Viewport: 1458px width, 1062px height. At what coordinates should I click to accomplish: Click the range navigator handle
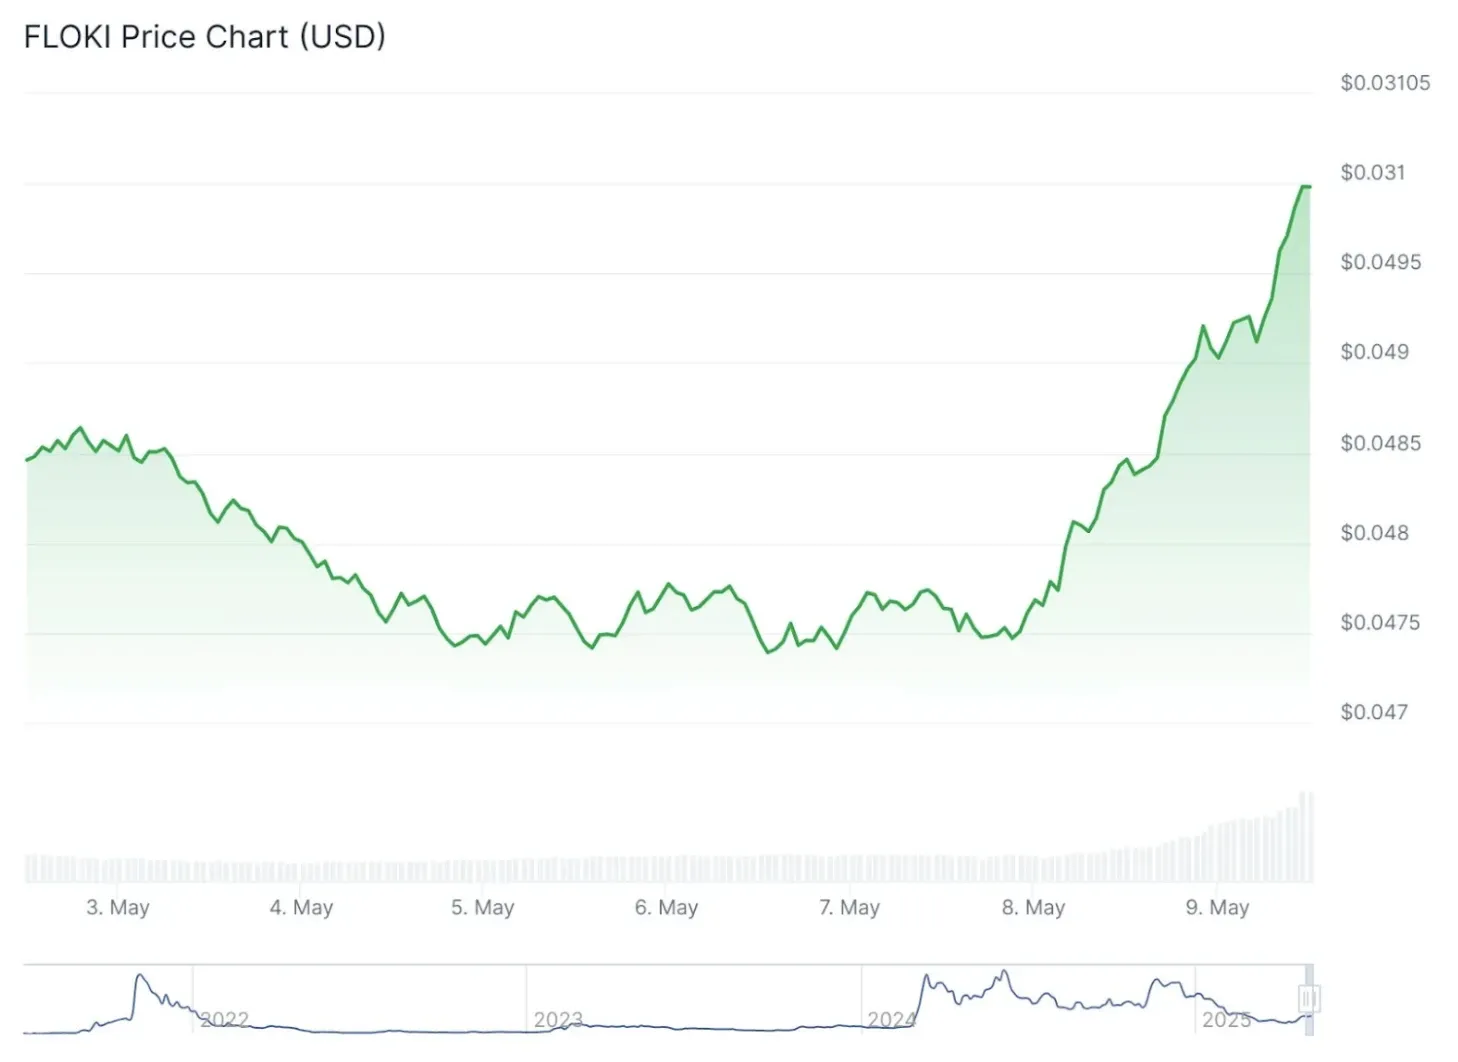point(1308,998)
